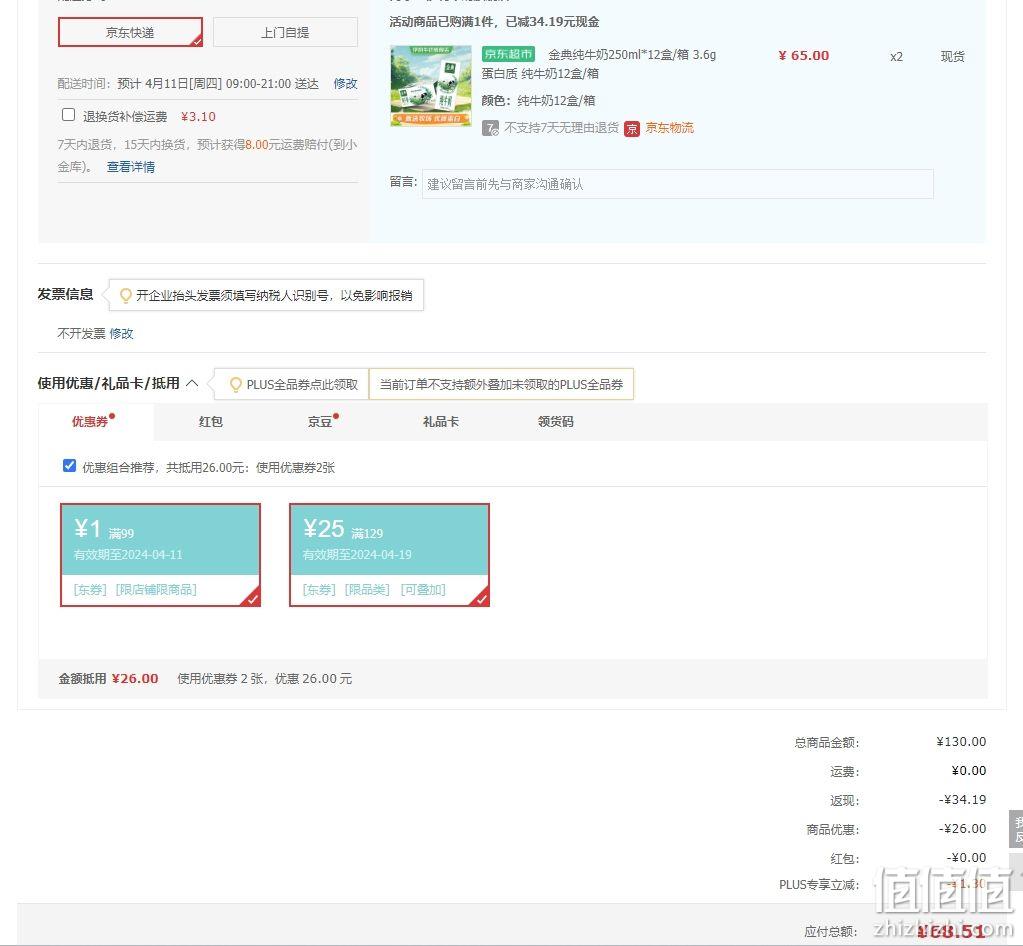1023x946 pixels.
Task: Click the 不开发票 invoice status
Action: click(x=82, y=333)
